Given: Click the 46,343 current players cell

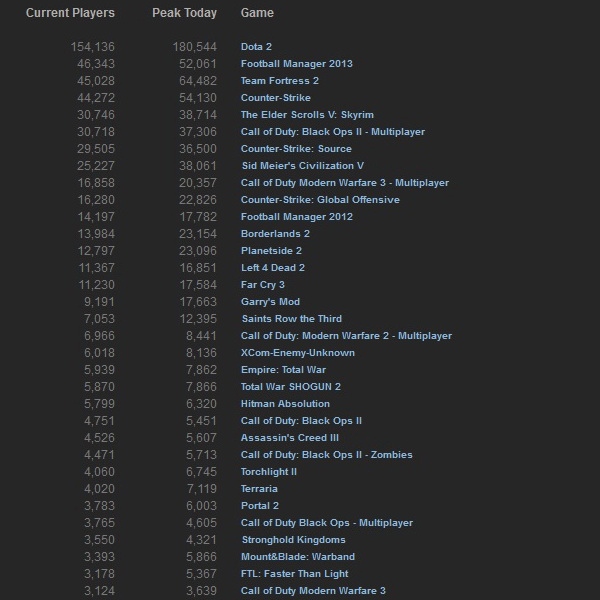Looking at the screenshot, I should click(96, 64).
